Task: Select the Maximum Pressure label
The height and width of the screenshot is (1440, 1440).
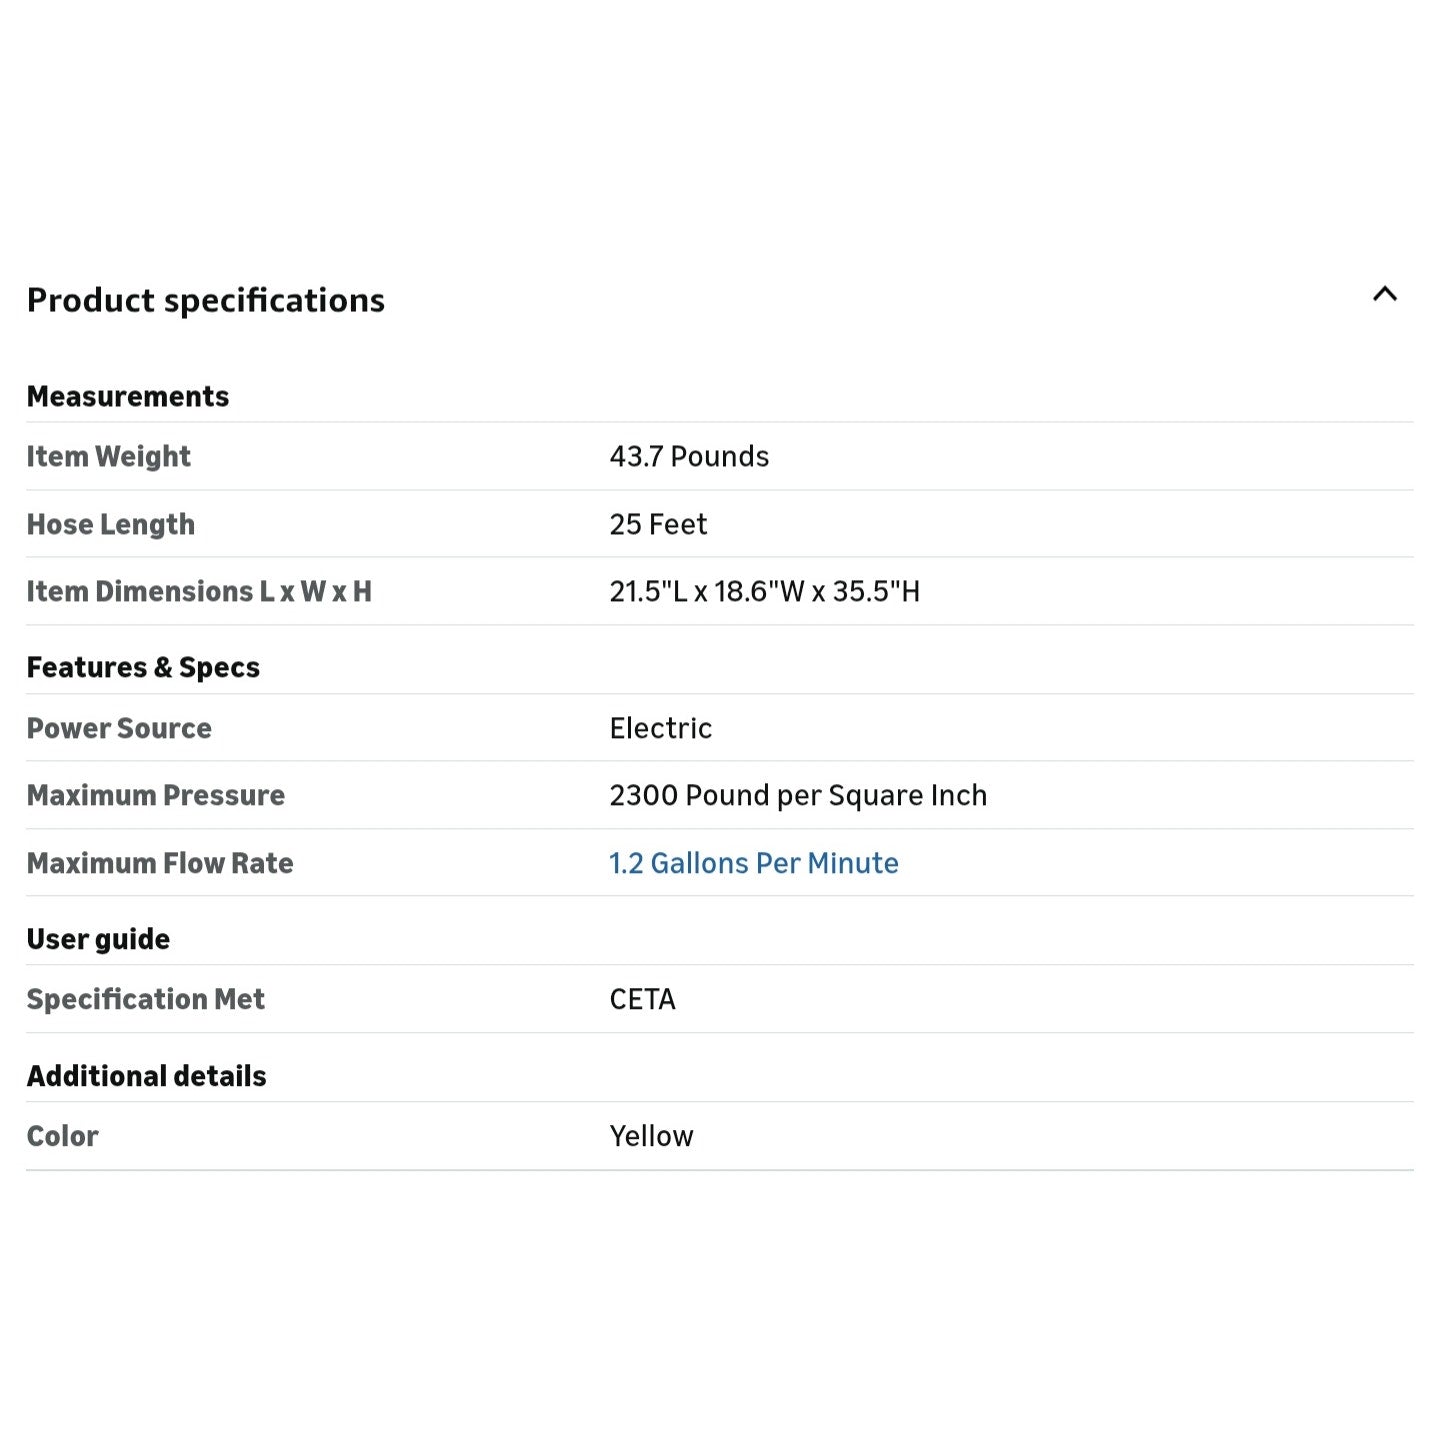Action: pos(156,795)
